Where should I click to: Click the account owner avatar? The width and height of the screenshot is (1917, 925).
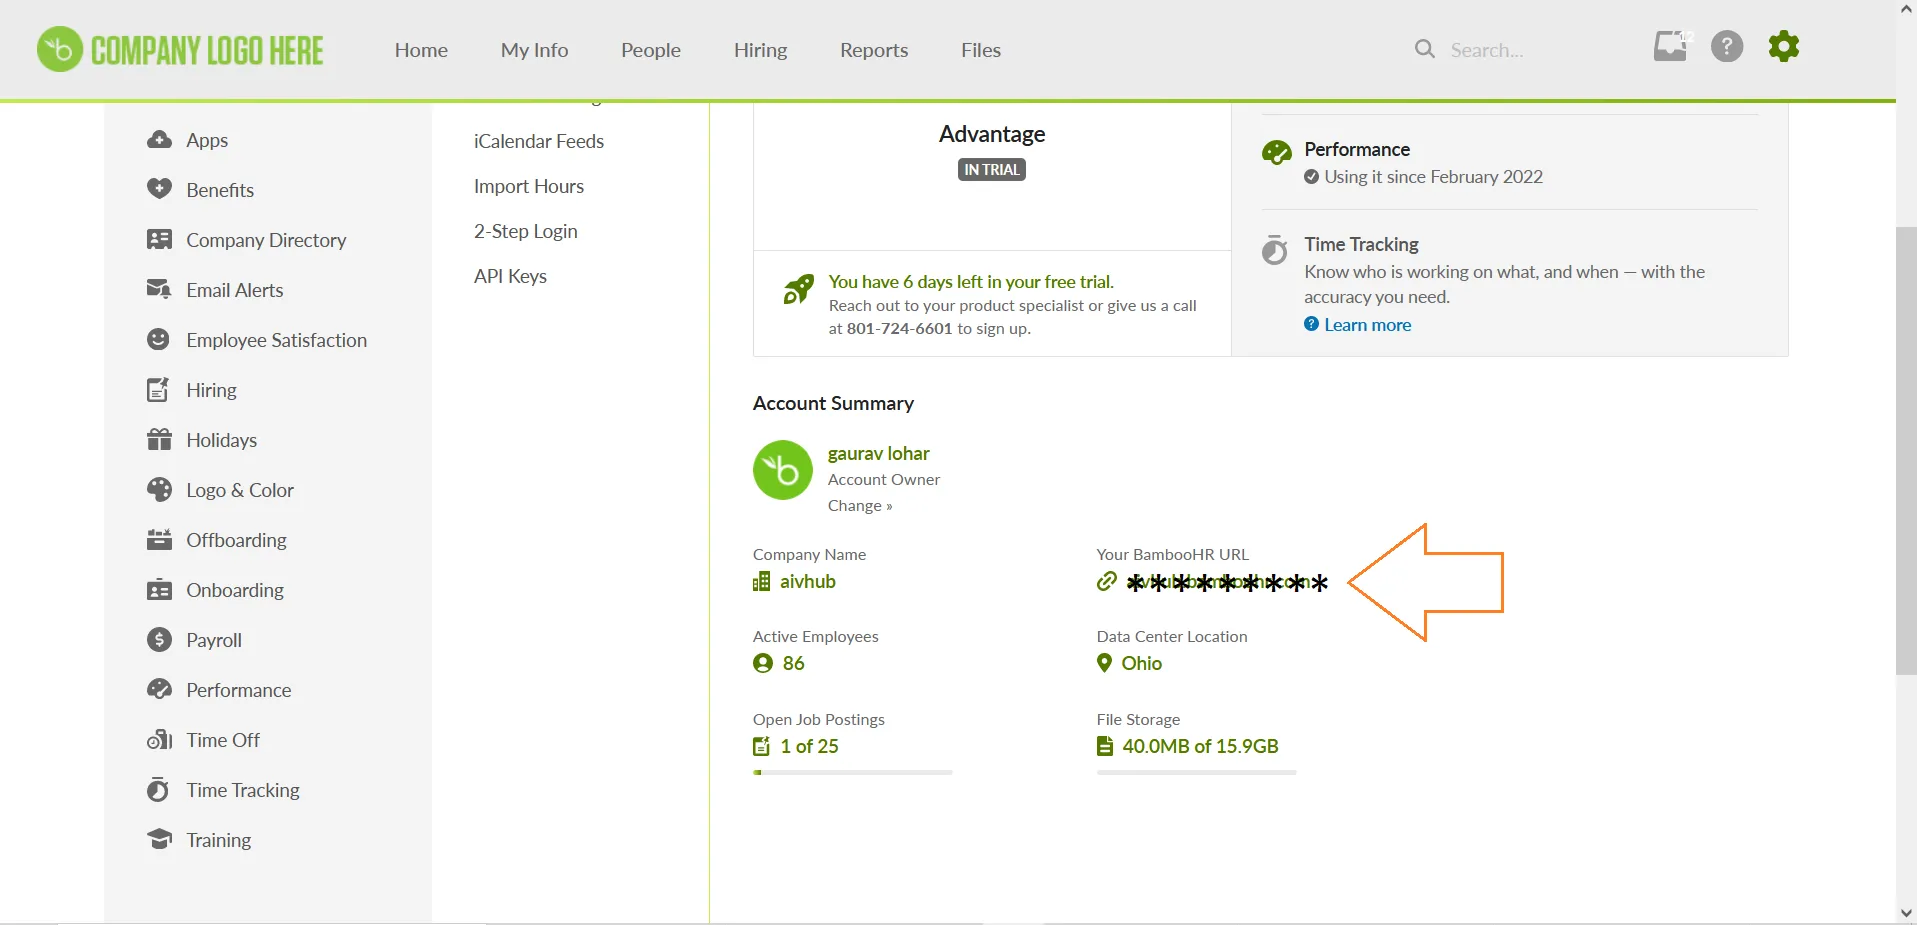point(783,470)
